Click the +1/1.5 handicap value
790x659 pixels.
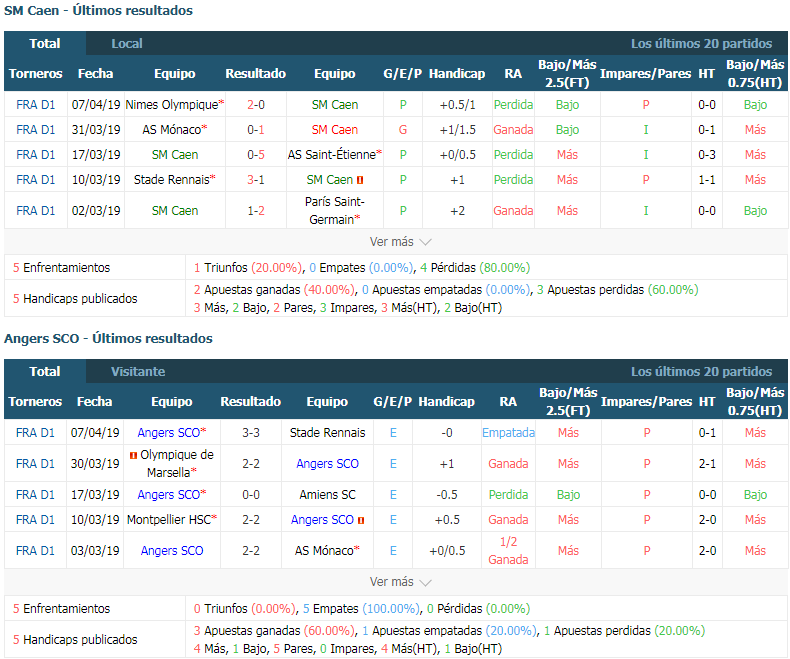(x=457, y=130)
